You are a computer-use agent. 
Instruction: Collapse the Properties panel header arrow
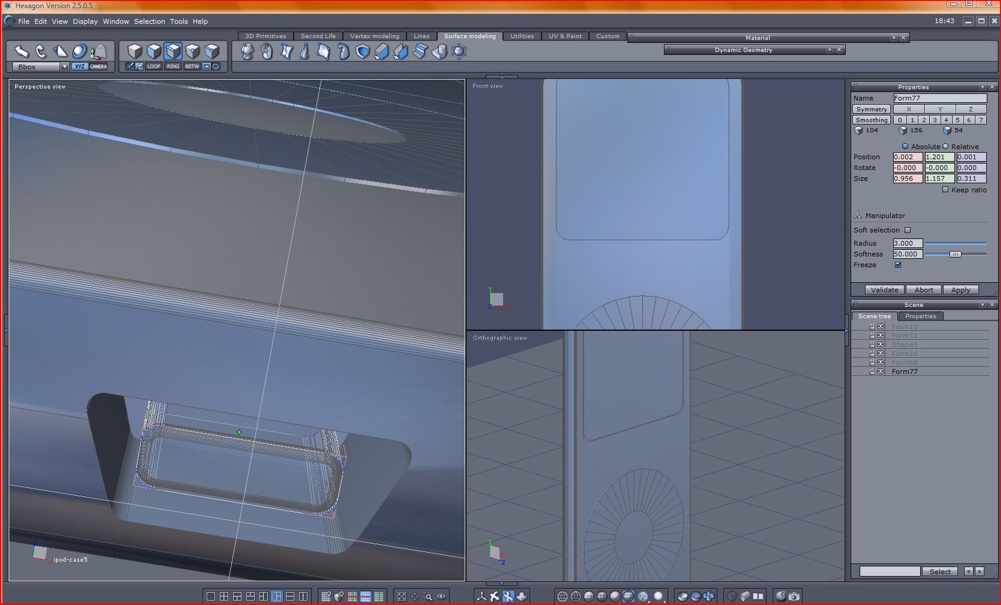[x=983, y=87]
